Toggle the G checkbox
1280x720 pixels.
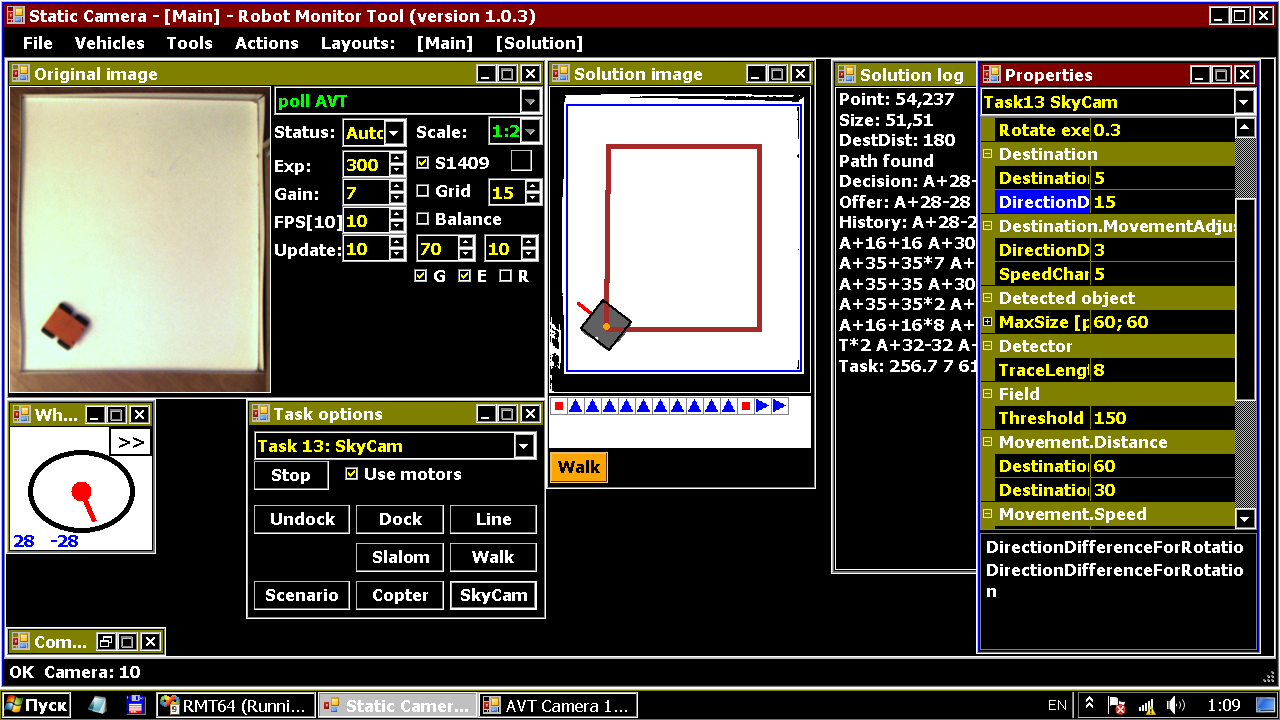pos(421,276)
